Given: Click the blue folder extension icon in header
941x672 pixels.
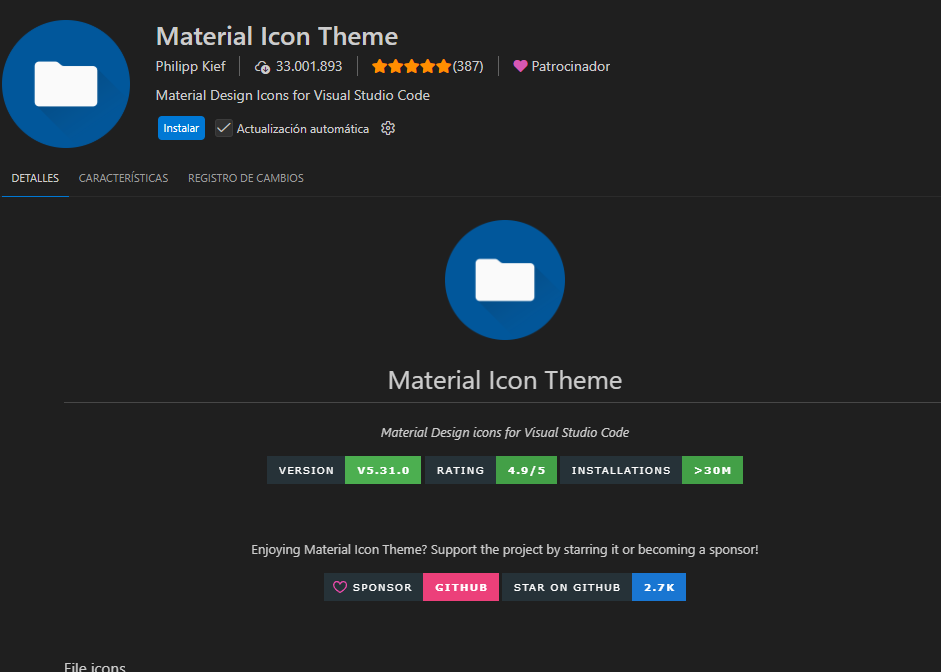Looking at the screenshot, I should [x=66, y=84].
